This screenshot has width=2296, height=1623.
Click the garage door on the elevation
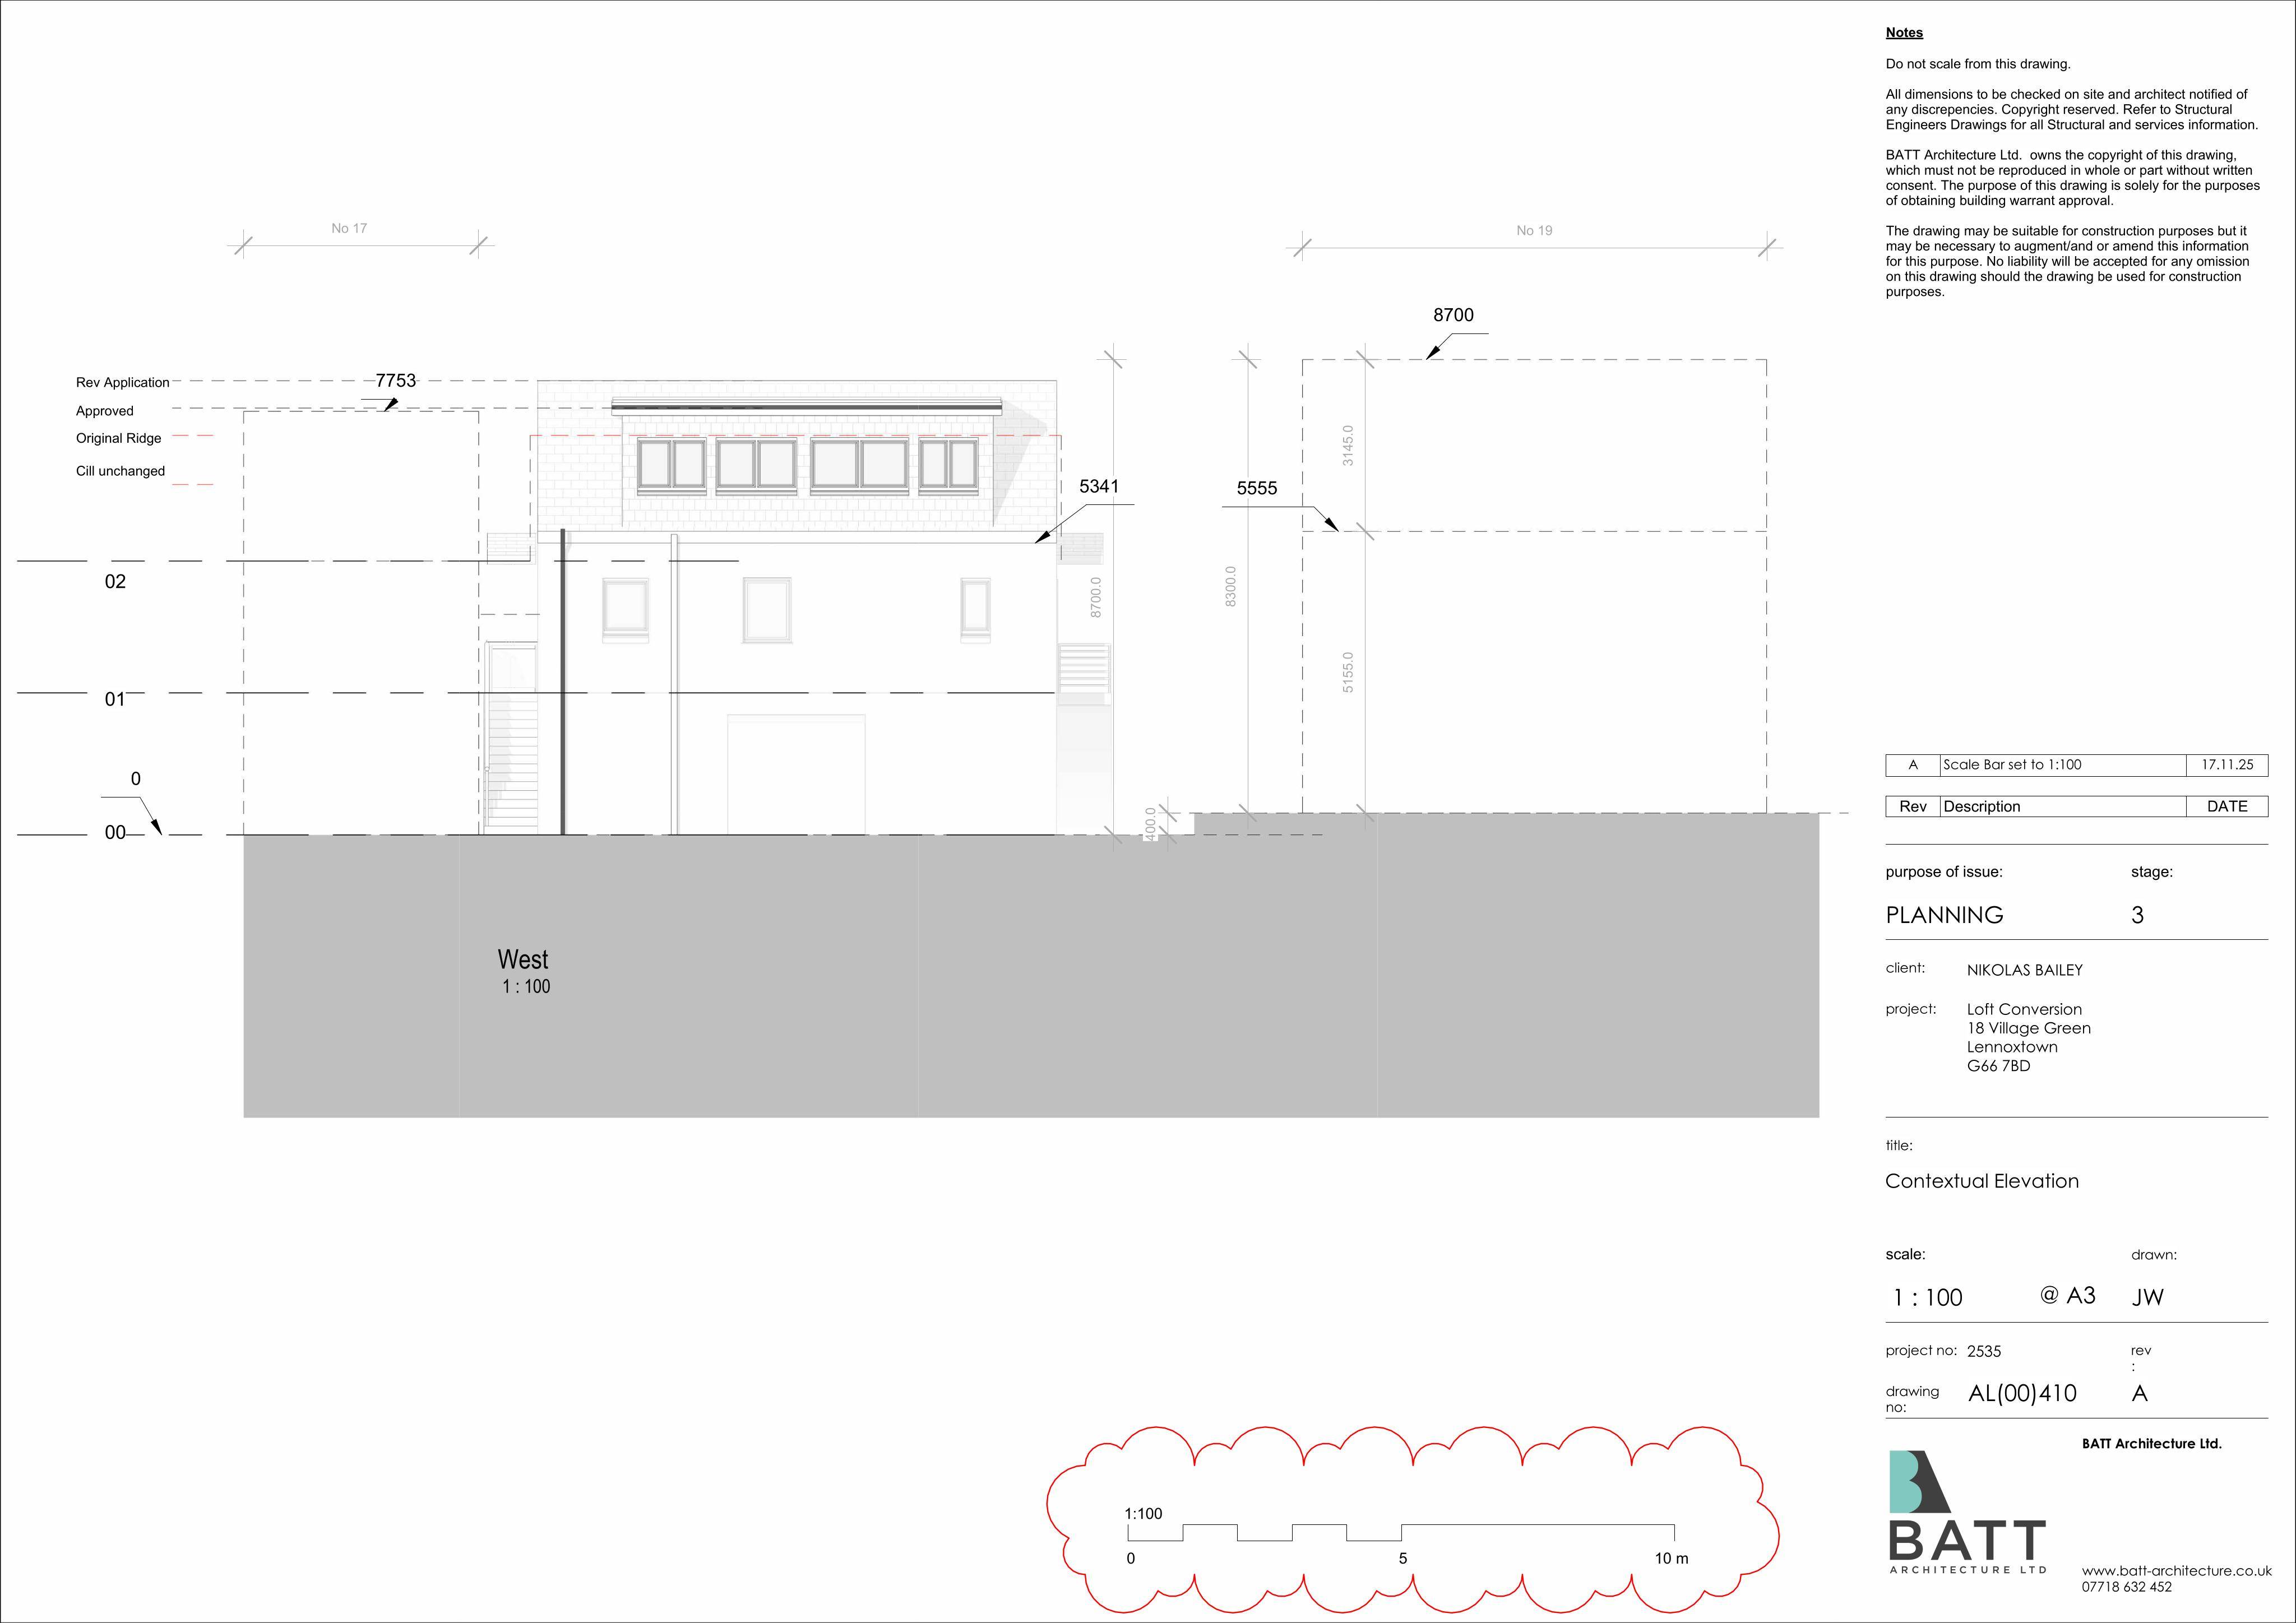(796, 774)
